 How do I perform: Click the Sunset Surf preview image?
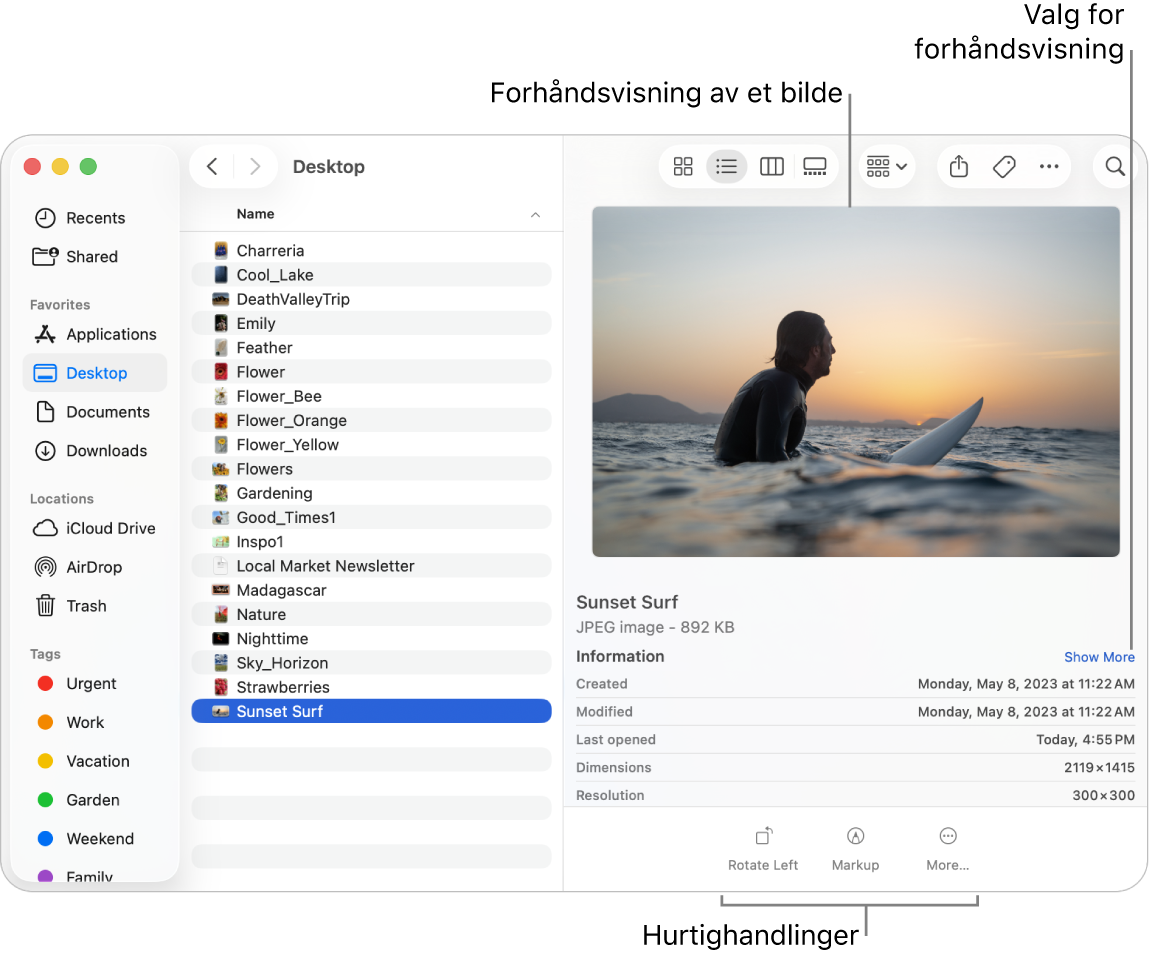coord(855,381)
